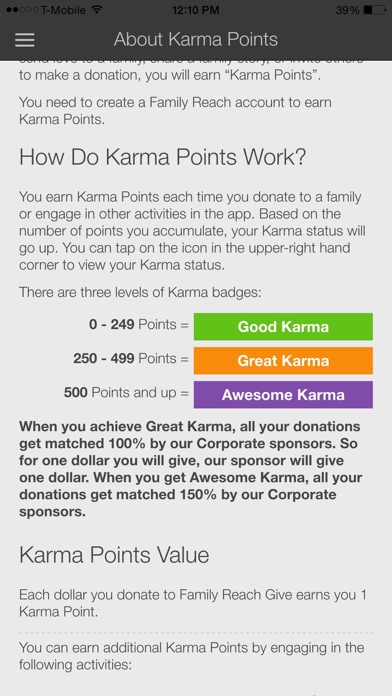Select the orange Great Karma badge
This screenshot has width=392, height=696.
(x=283, y=360)
